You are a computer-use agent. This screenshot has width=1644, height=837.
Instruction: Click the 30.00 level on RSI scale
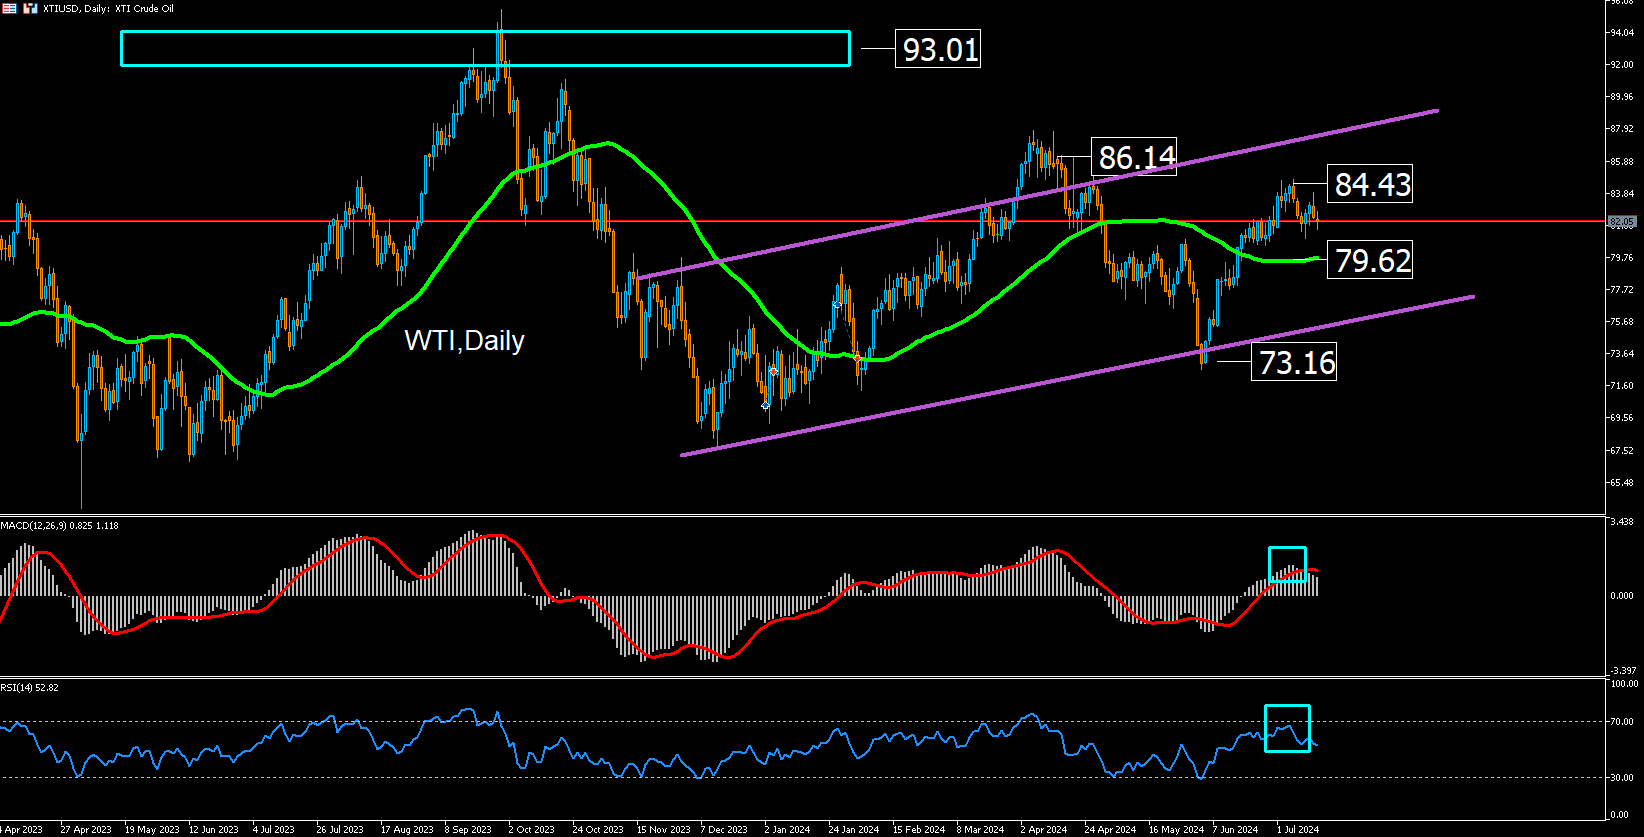click(x=1623, y=777)
